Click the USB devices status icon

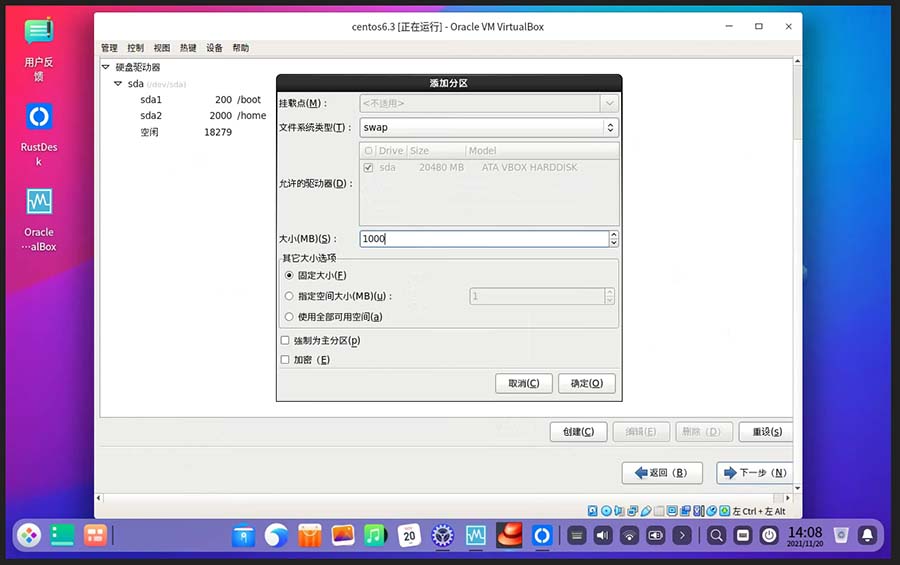tap(646, 510)
